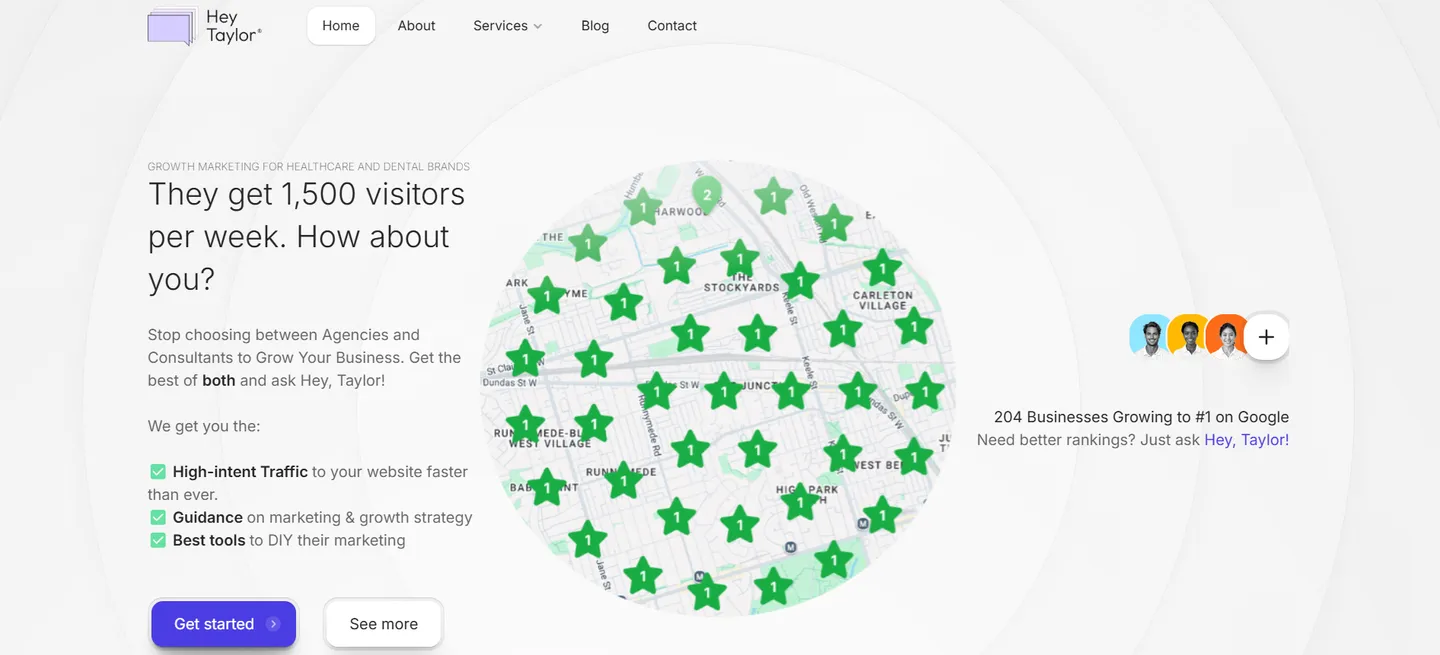The image size is (1440, 655).
Task: Click 'GROWTH MARKETING FOR HEALTHCARE AND DENTAL BRANDS'
Action: (x=309, y=167)
